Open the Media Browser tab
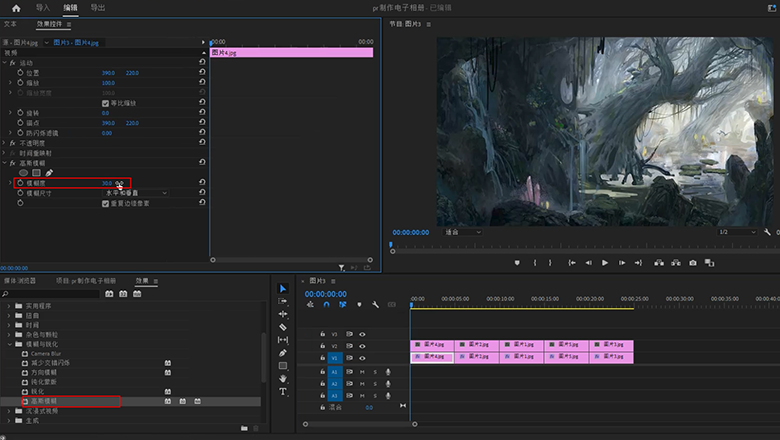Viewport: 780px width, 440px height. point(20,281)
